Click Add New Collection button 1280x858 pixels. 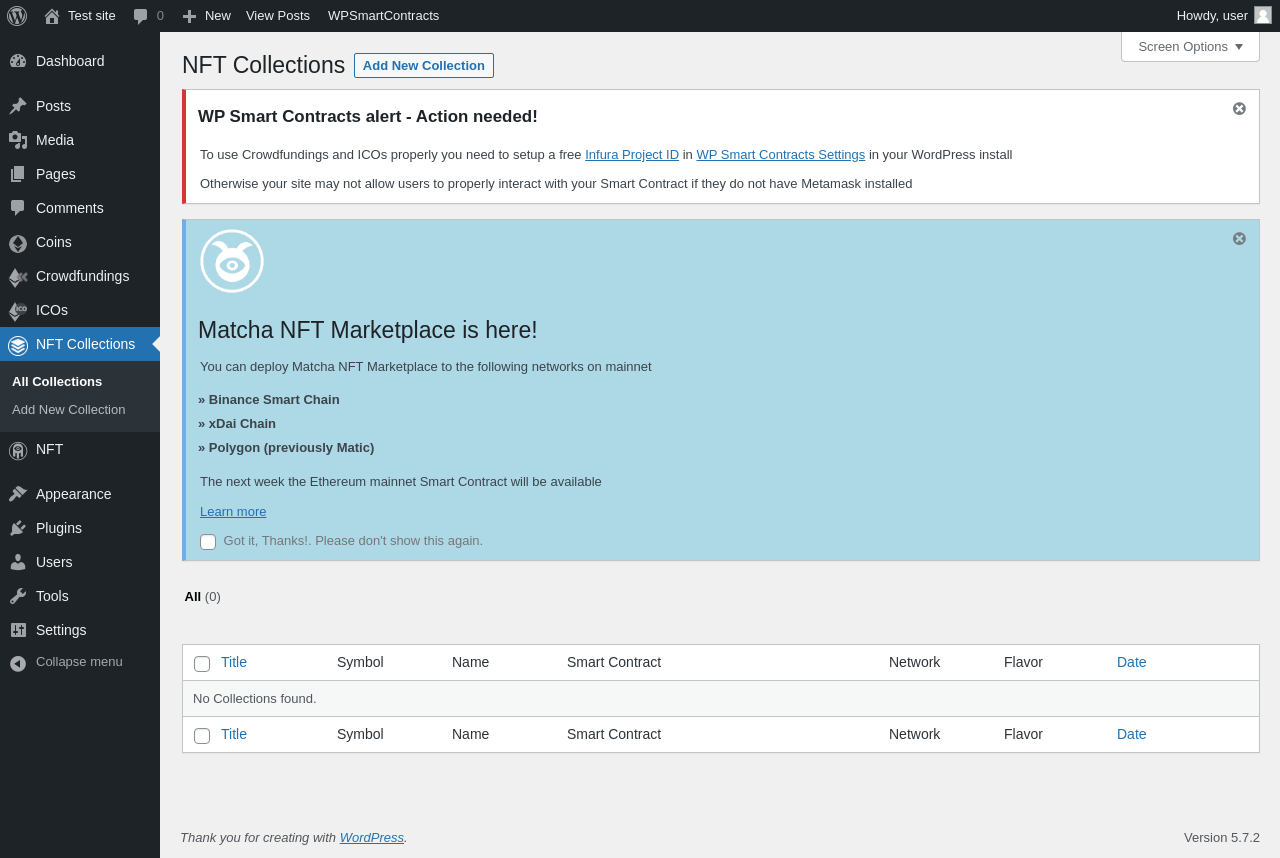(424, 66)
